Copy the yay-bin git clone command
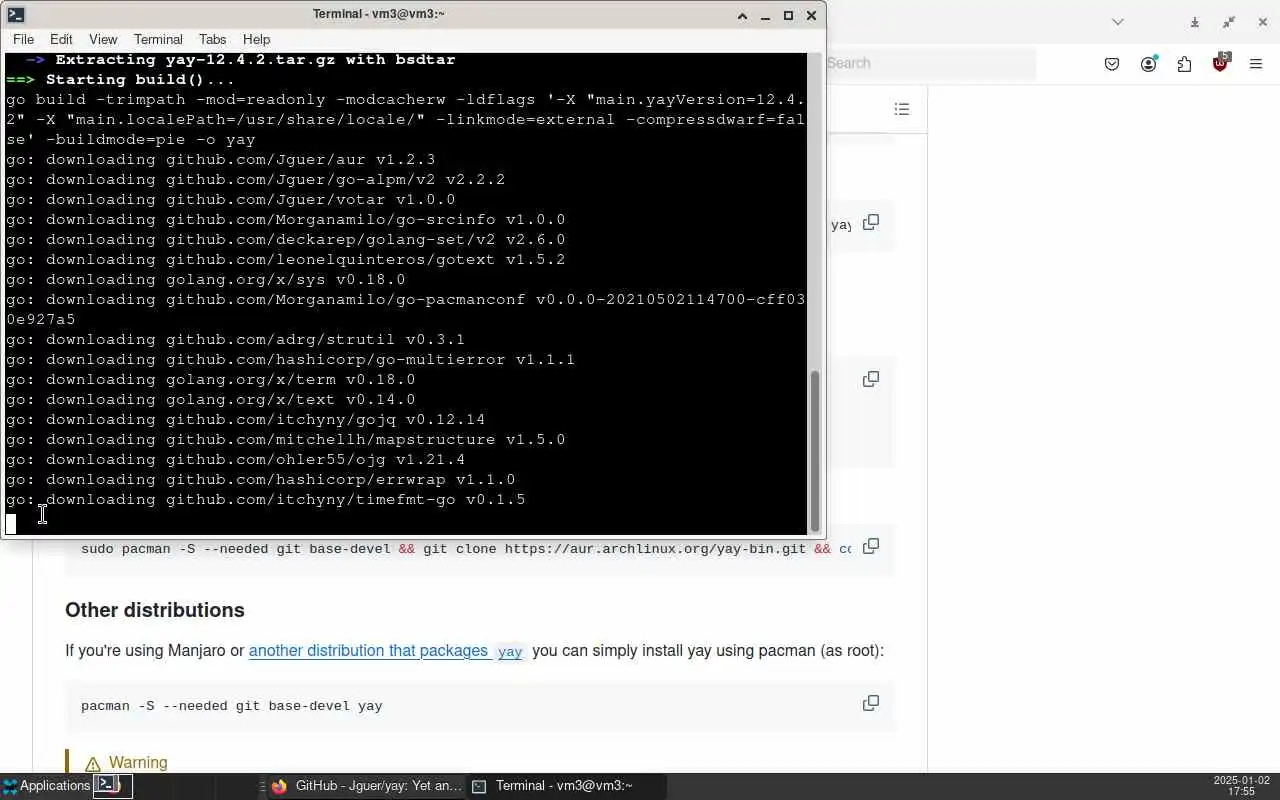1280x800 pixels. pos(871,546)
